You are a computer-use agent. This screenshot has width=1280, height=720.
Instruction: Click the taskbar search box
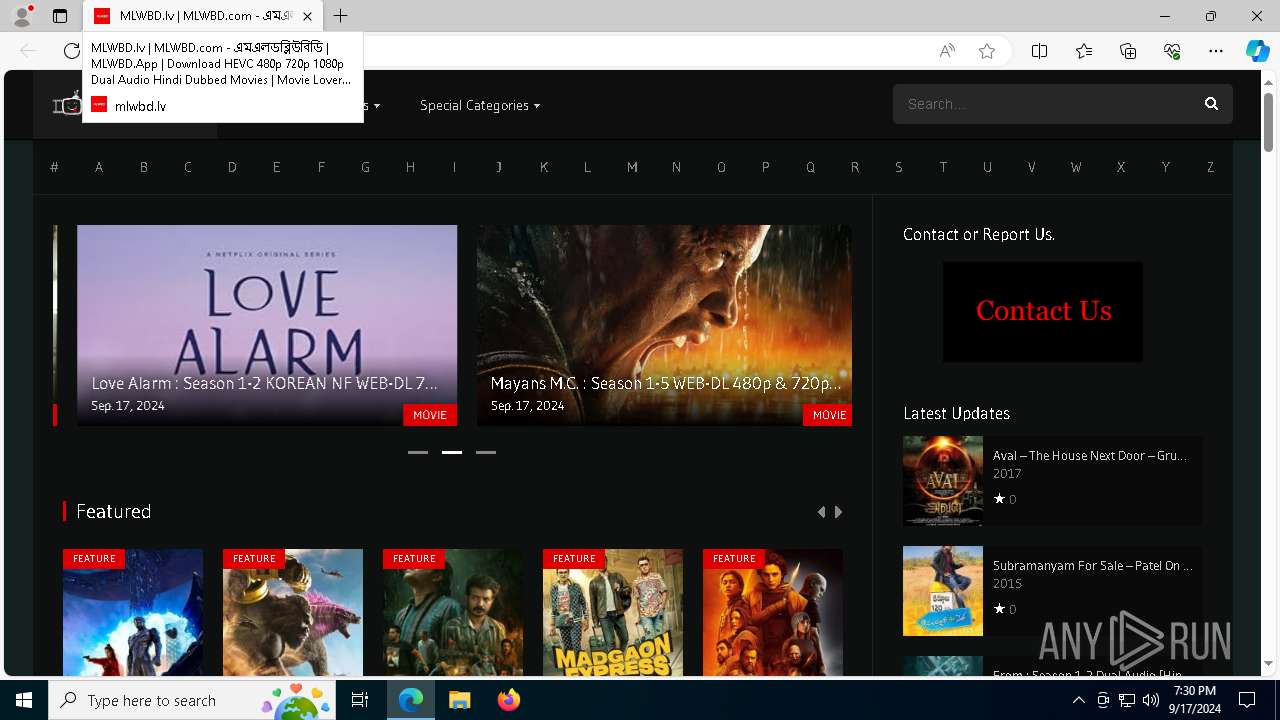[x=194, y=700]
